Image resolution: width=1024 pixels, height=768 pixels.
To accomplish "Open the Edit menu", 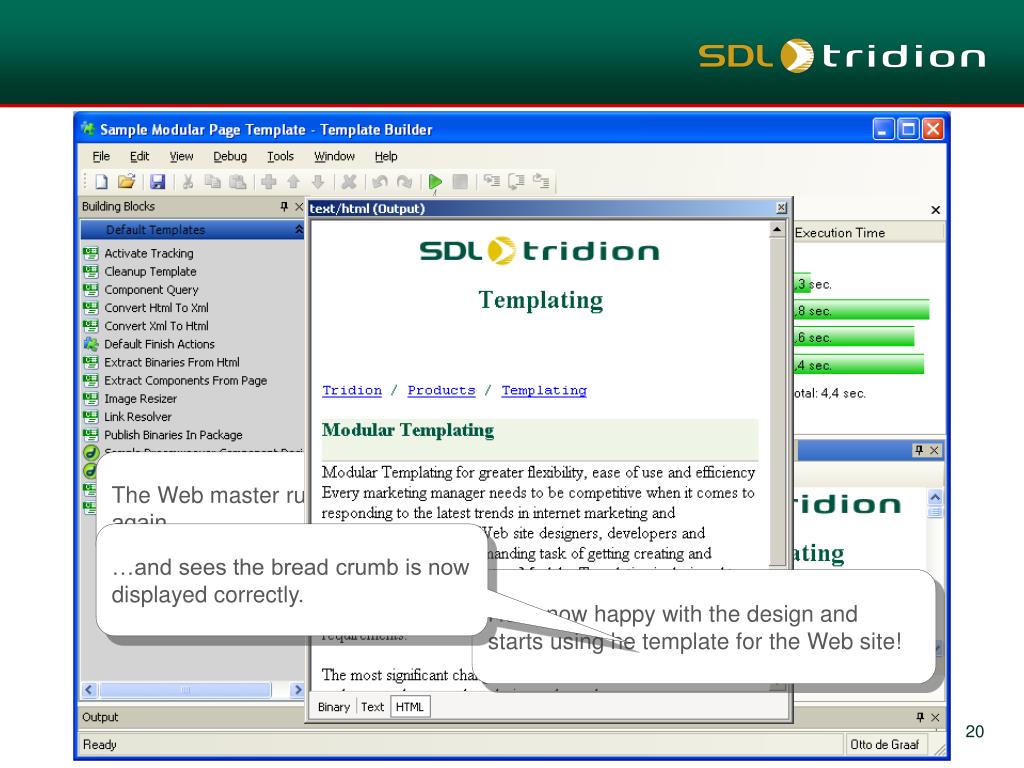I will [139, 156].
